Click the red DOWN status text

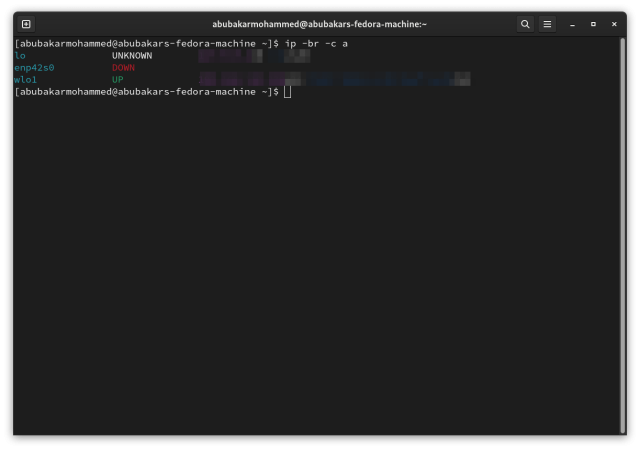123,68
